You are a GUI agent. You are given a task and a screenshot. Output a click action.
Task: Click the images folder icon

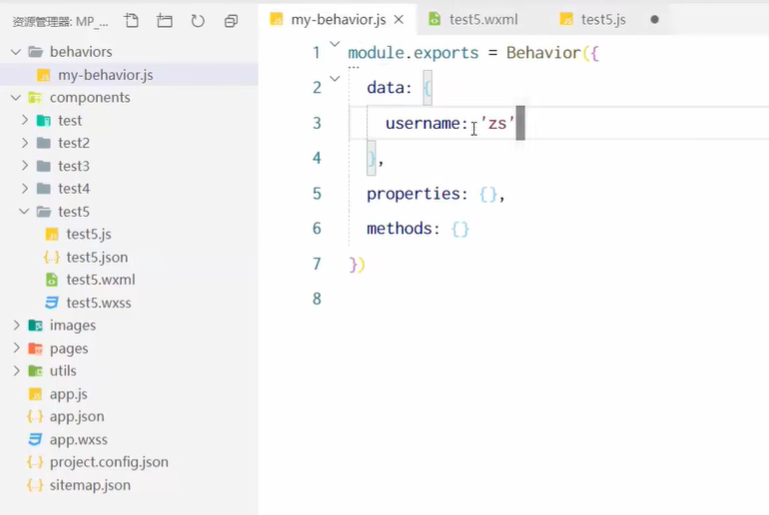coord(35,325)
